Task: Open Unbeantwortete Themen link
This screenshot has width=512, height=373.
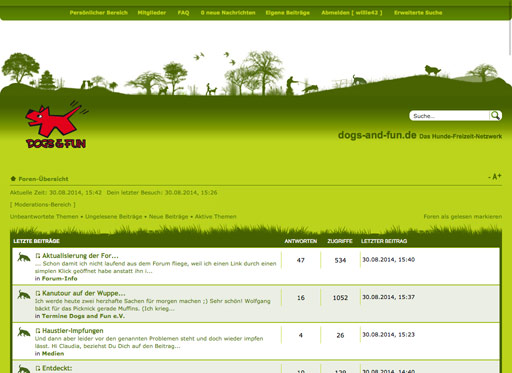Action: [x=44, y=217]
